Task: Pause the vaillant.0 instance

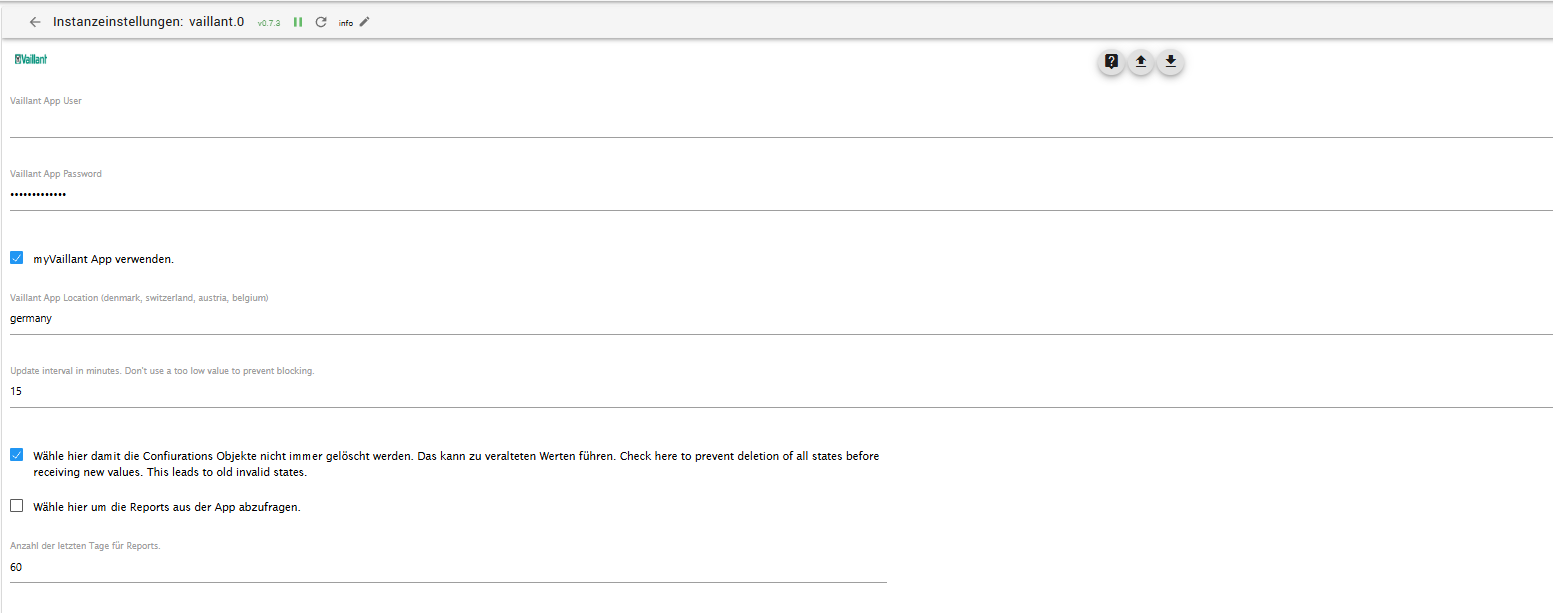Action: pos(298,22)
